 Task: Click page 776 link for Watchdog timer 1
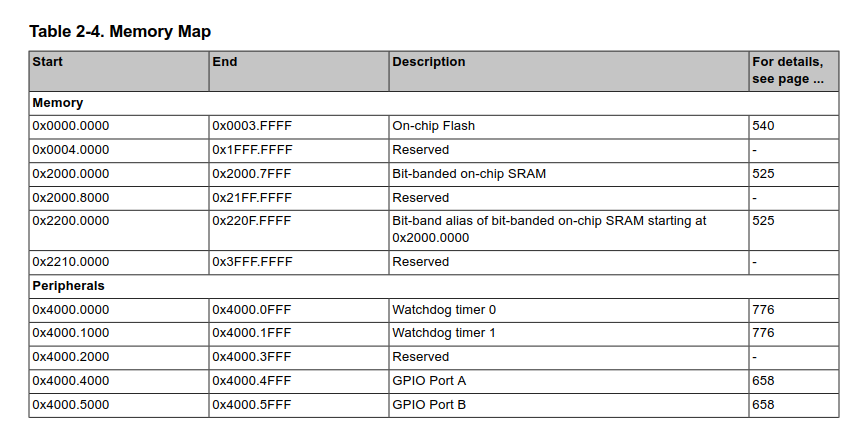[763, 333]
